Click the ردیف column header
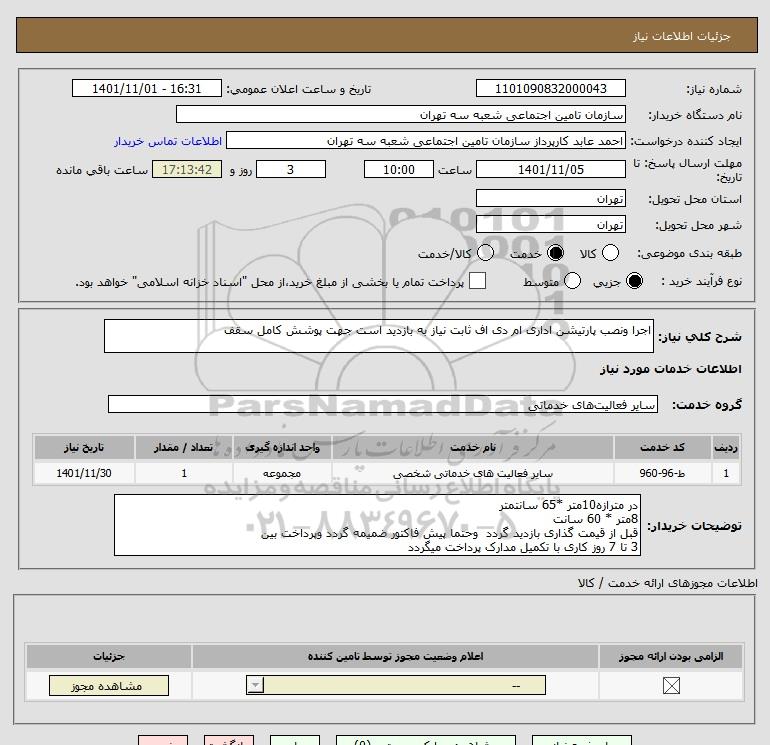The image size is (770, 745). coord(726,447)
